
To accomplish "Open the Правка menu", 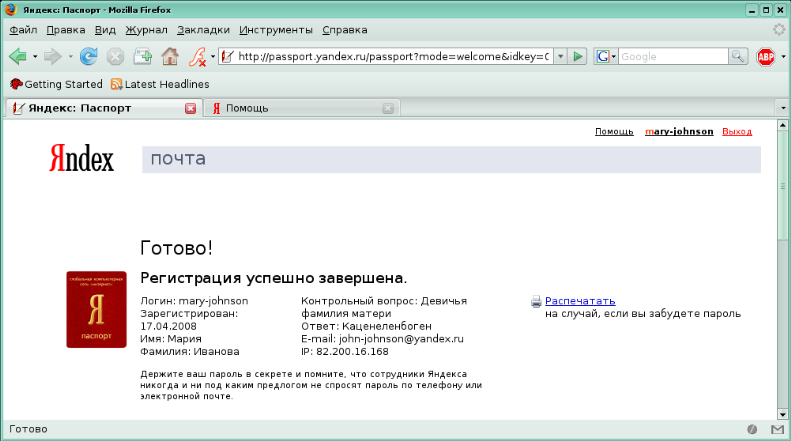I will click(x=66, y=30).
